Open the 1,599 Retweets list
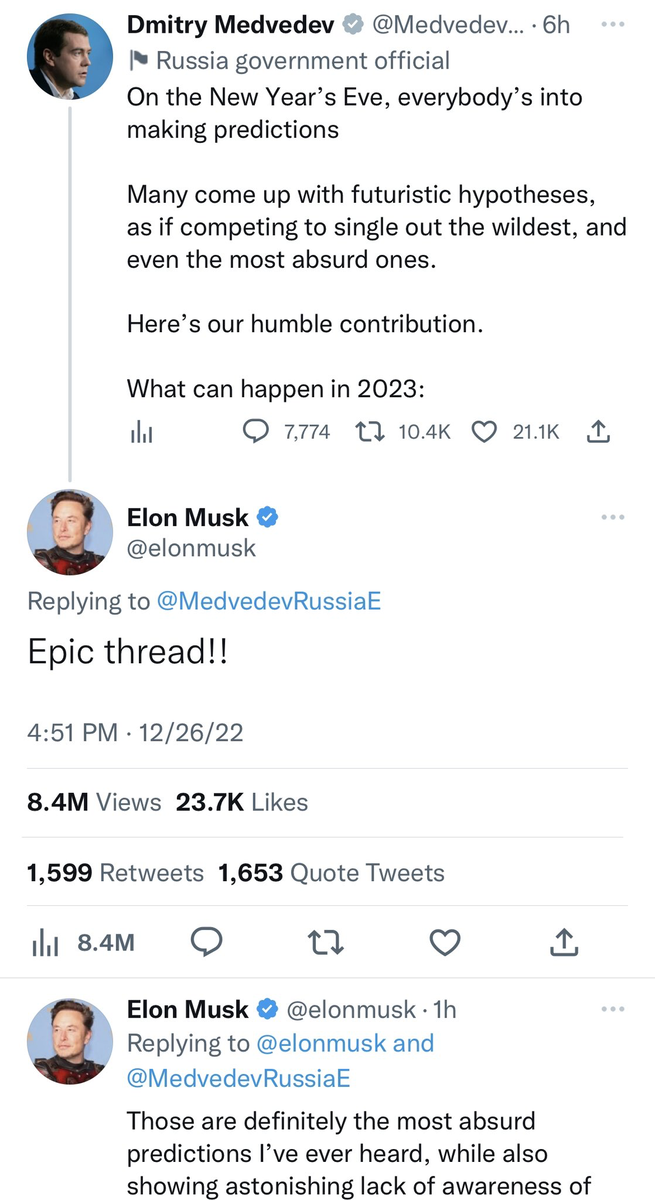The width and height of the screenshot is (655, 1200). [x=115, y=873]
